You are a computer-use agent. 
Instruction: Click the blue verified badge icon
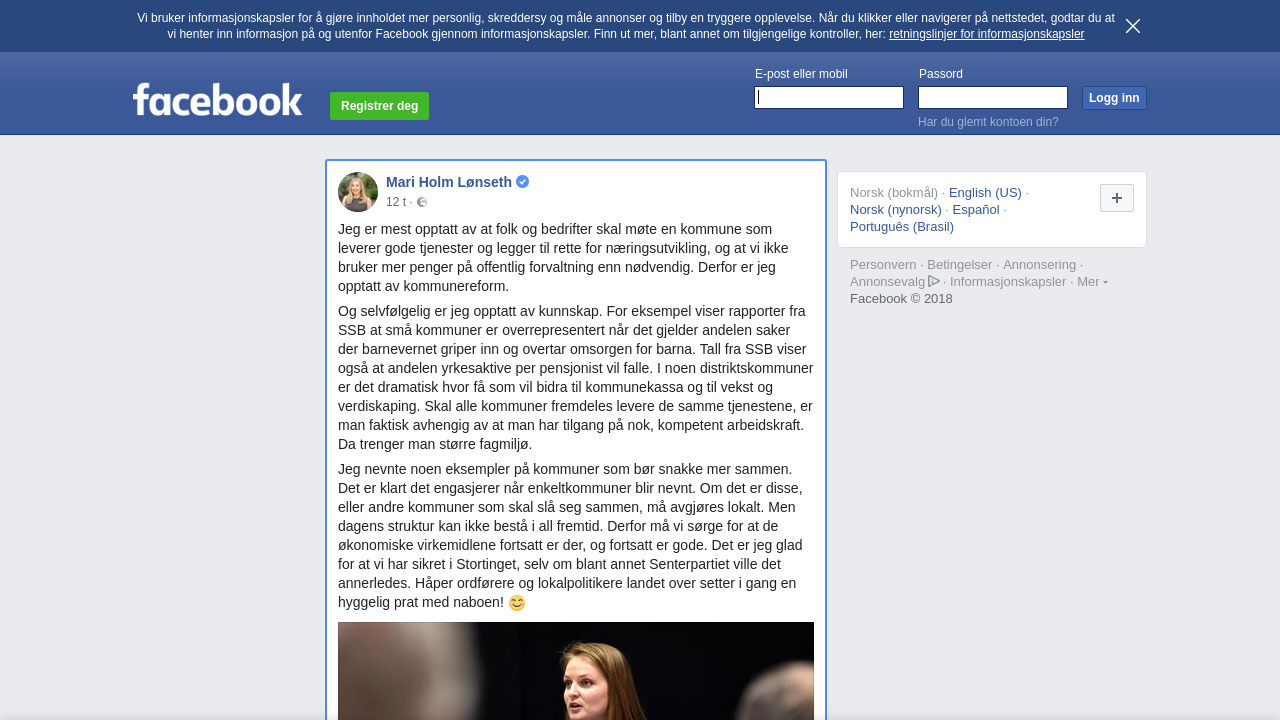click(x=522, y=182)
